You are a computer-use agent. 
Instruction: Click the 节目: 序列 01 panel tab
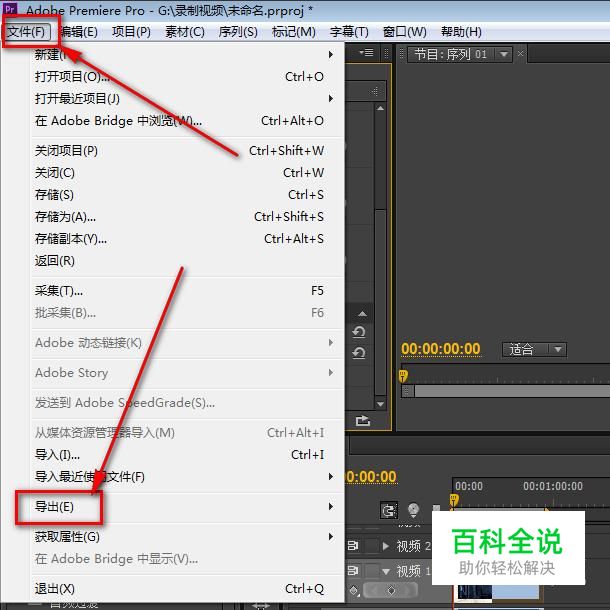450,54
